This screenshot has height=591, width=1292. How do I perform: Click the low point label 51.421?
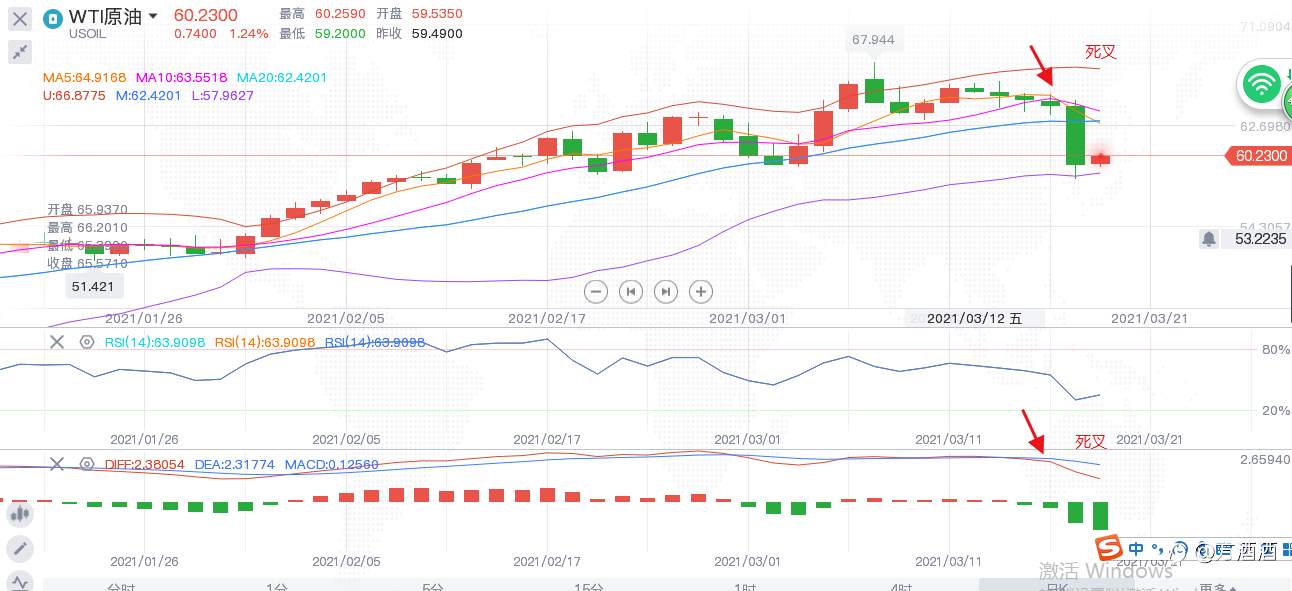(x=95, y=286)
